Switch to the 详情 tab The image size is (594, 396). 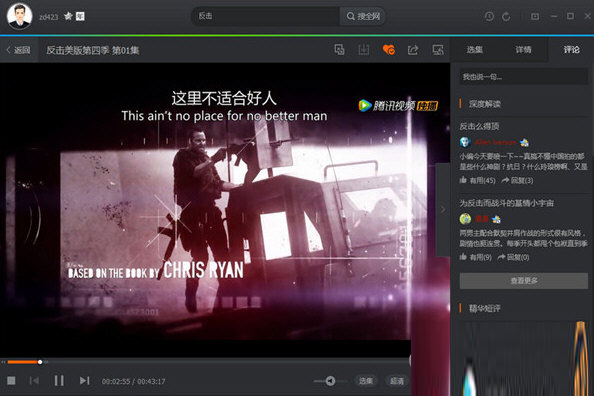click(523, 50)
